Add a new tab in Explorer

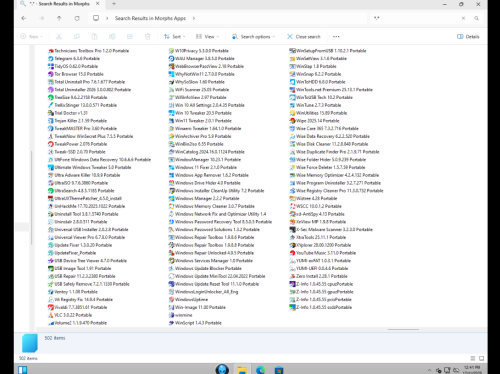(114, 4)
